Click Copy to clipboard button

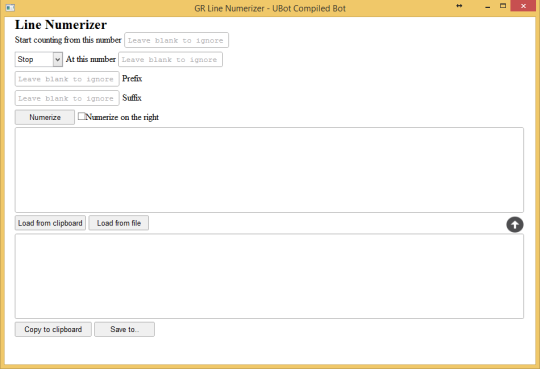click(53, 329)
